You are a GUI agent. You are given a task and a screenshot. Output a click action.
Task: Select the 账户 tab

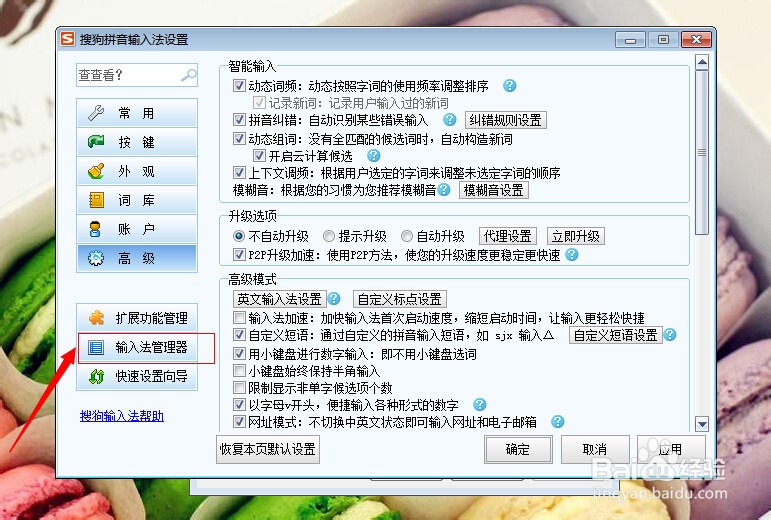pos(137,229)
